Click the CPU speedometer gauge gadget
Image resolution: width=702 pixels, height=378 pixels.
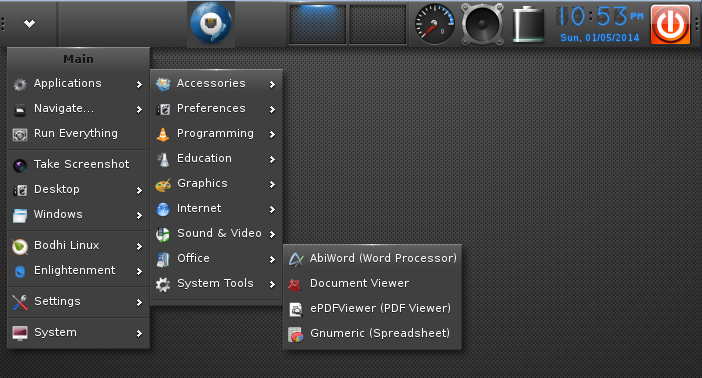tap(435, 24)
